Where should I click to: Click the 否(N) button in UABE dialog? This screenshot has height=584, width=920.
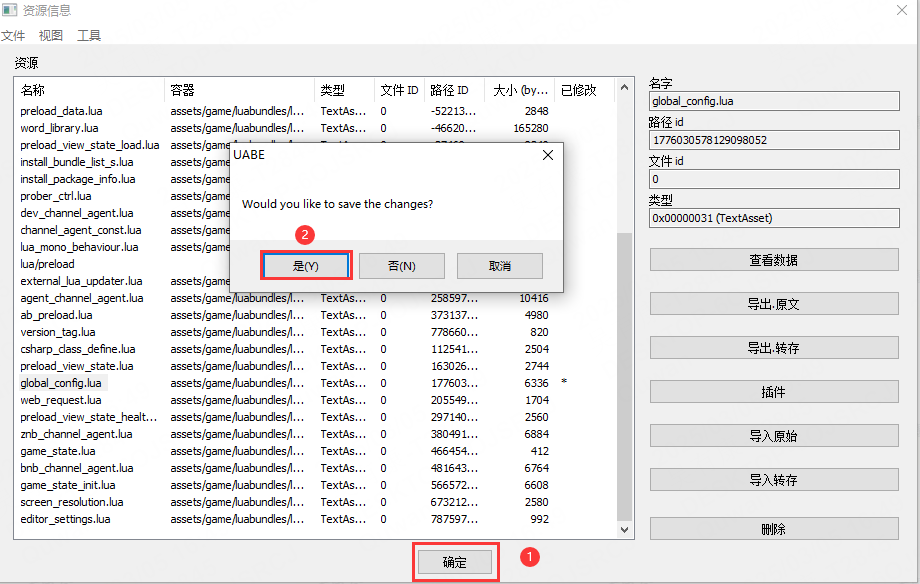coord(402,265)
